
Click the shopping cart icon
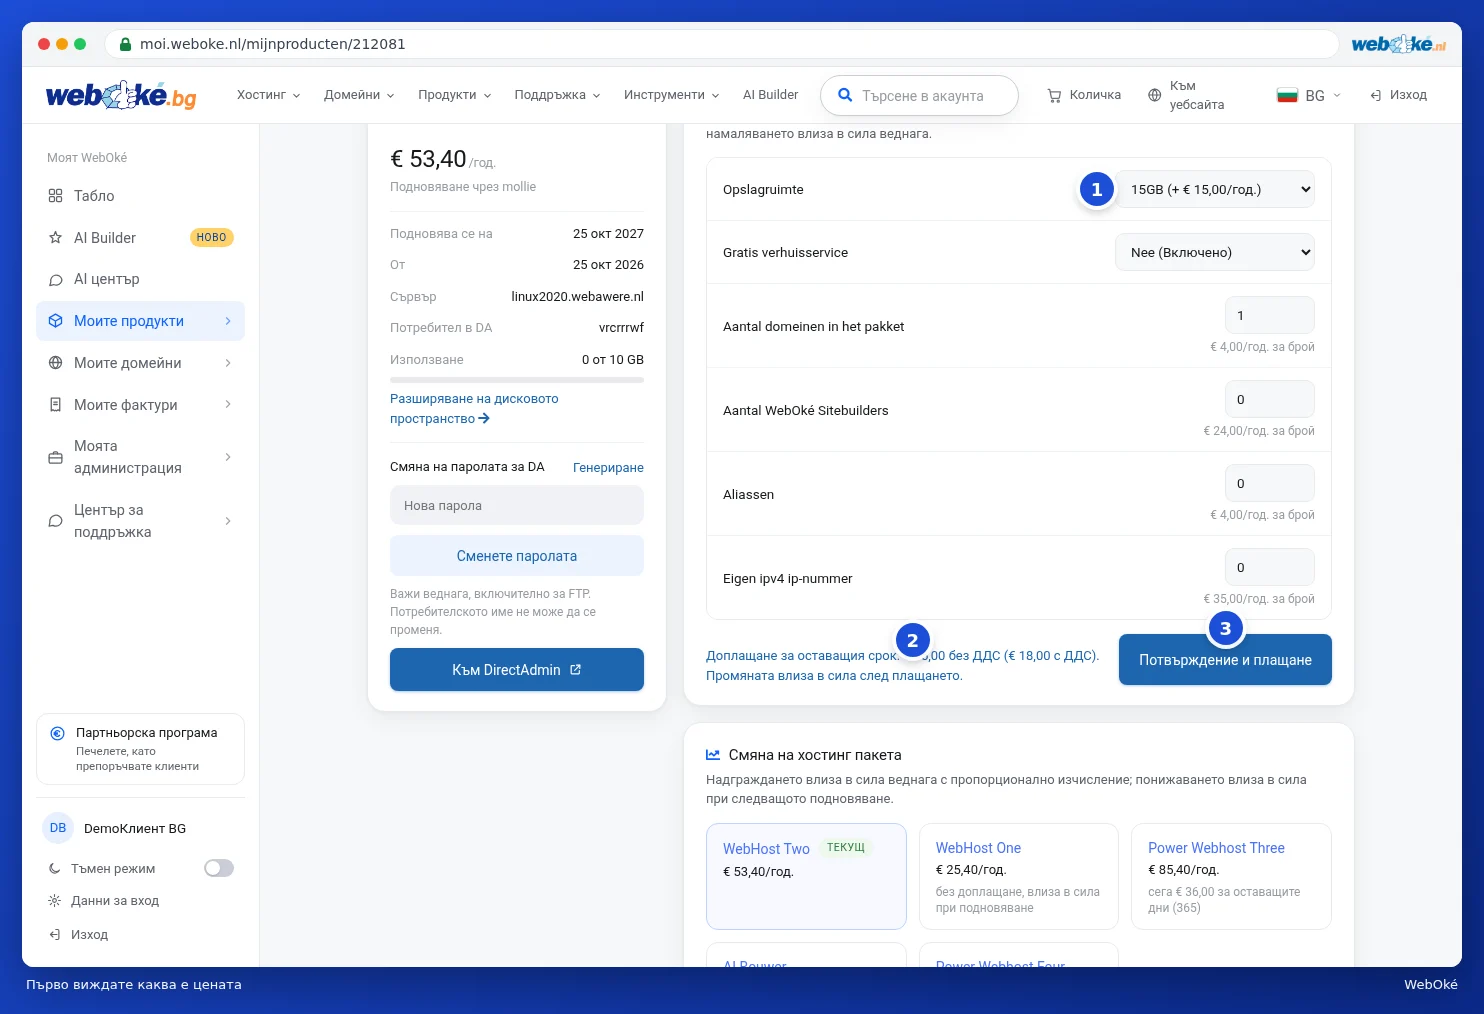[1054, 96]
